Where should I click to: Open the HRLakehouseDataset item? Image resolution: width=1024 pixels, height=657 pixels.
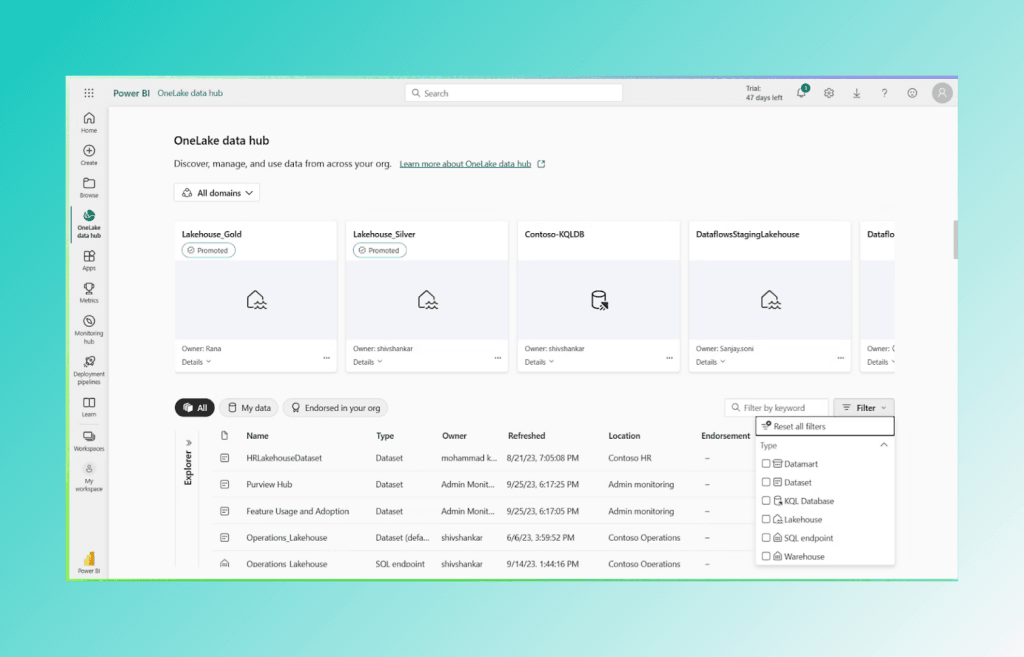point(284,458)
